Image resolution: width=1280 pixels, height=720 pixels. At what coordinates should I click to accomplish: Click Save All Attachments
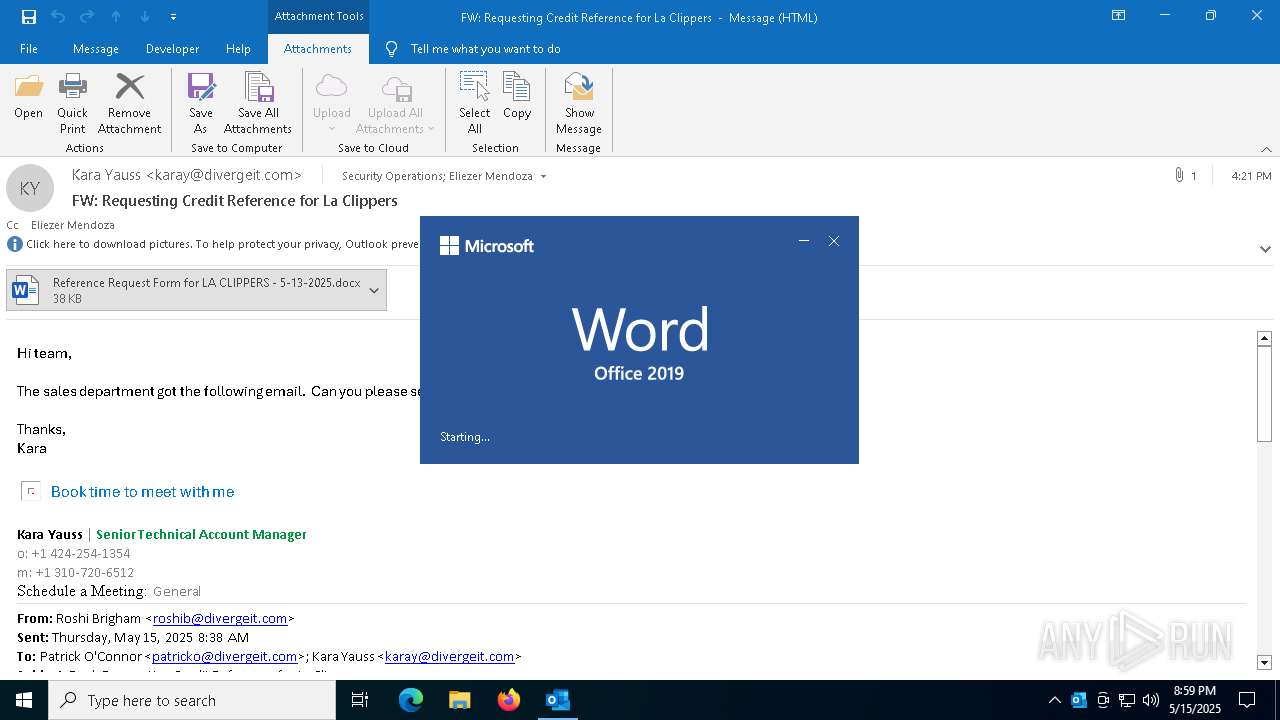pos(258,104)
